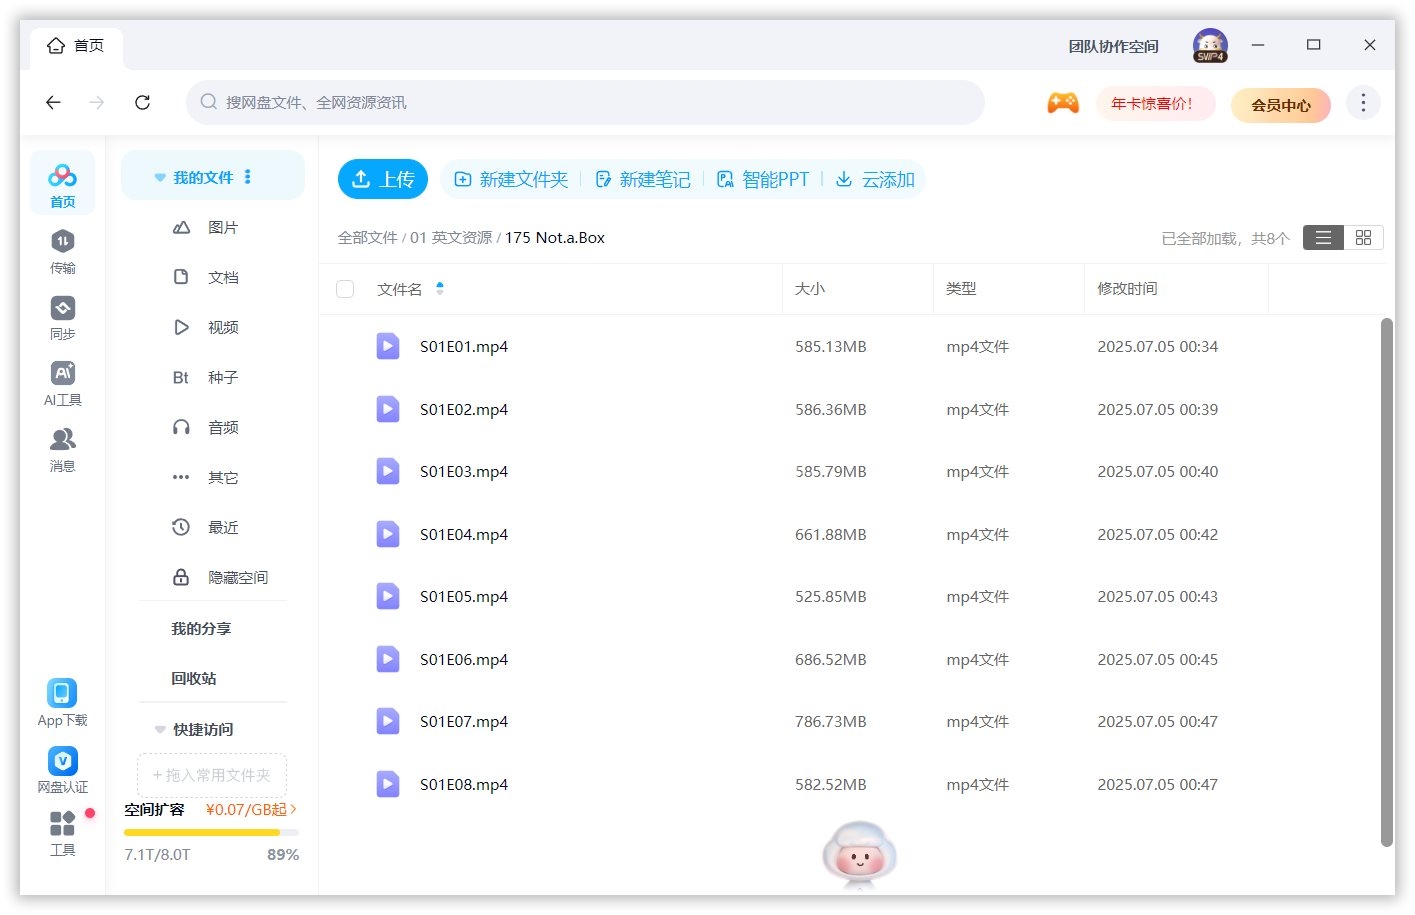Switch to grid view layout
The height and width of the screenshot is (915, 1415).
1363,237
